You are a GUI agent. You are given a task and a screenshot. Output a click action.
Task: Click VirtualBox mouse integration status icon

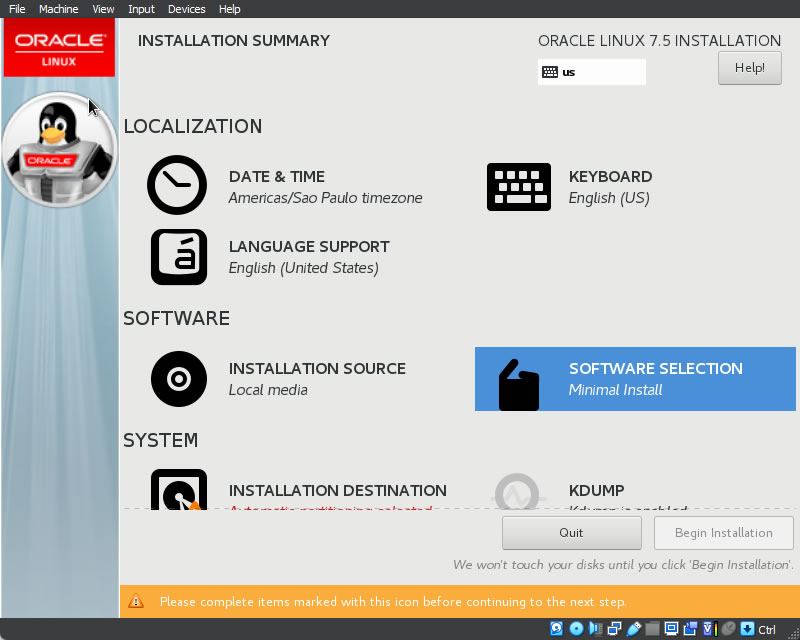(729, 628)
